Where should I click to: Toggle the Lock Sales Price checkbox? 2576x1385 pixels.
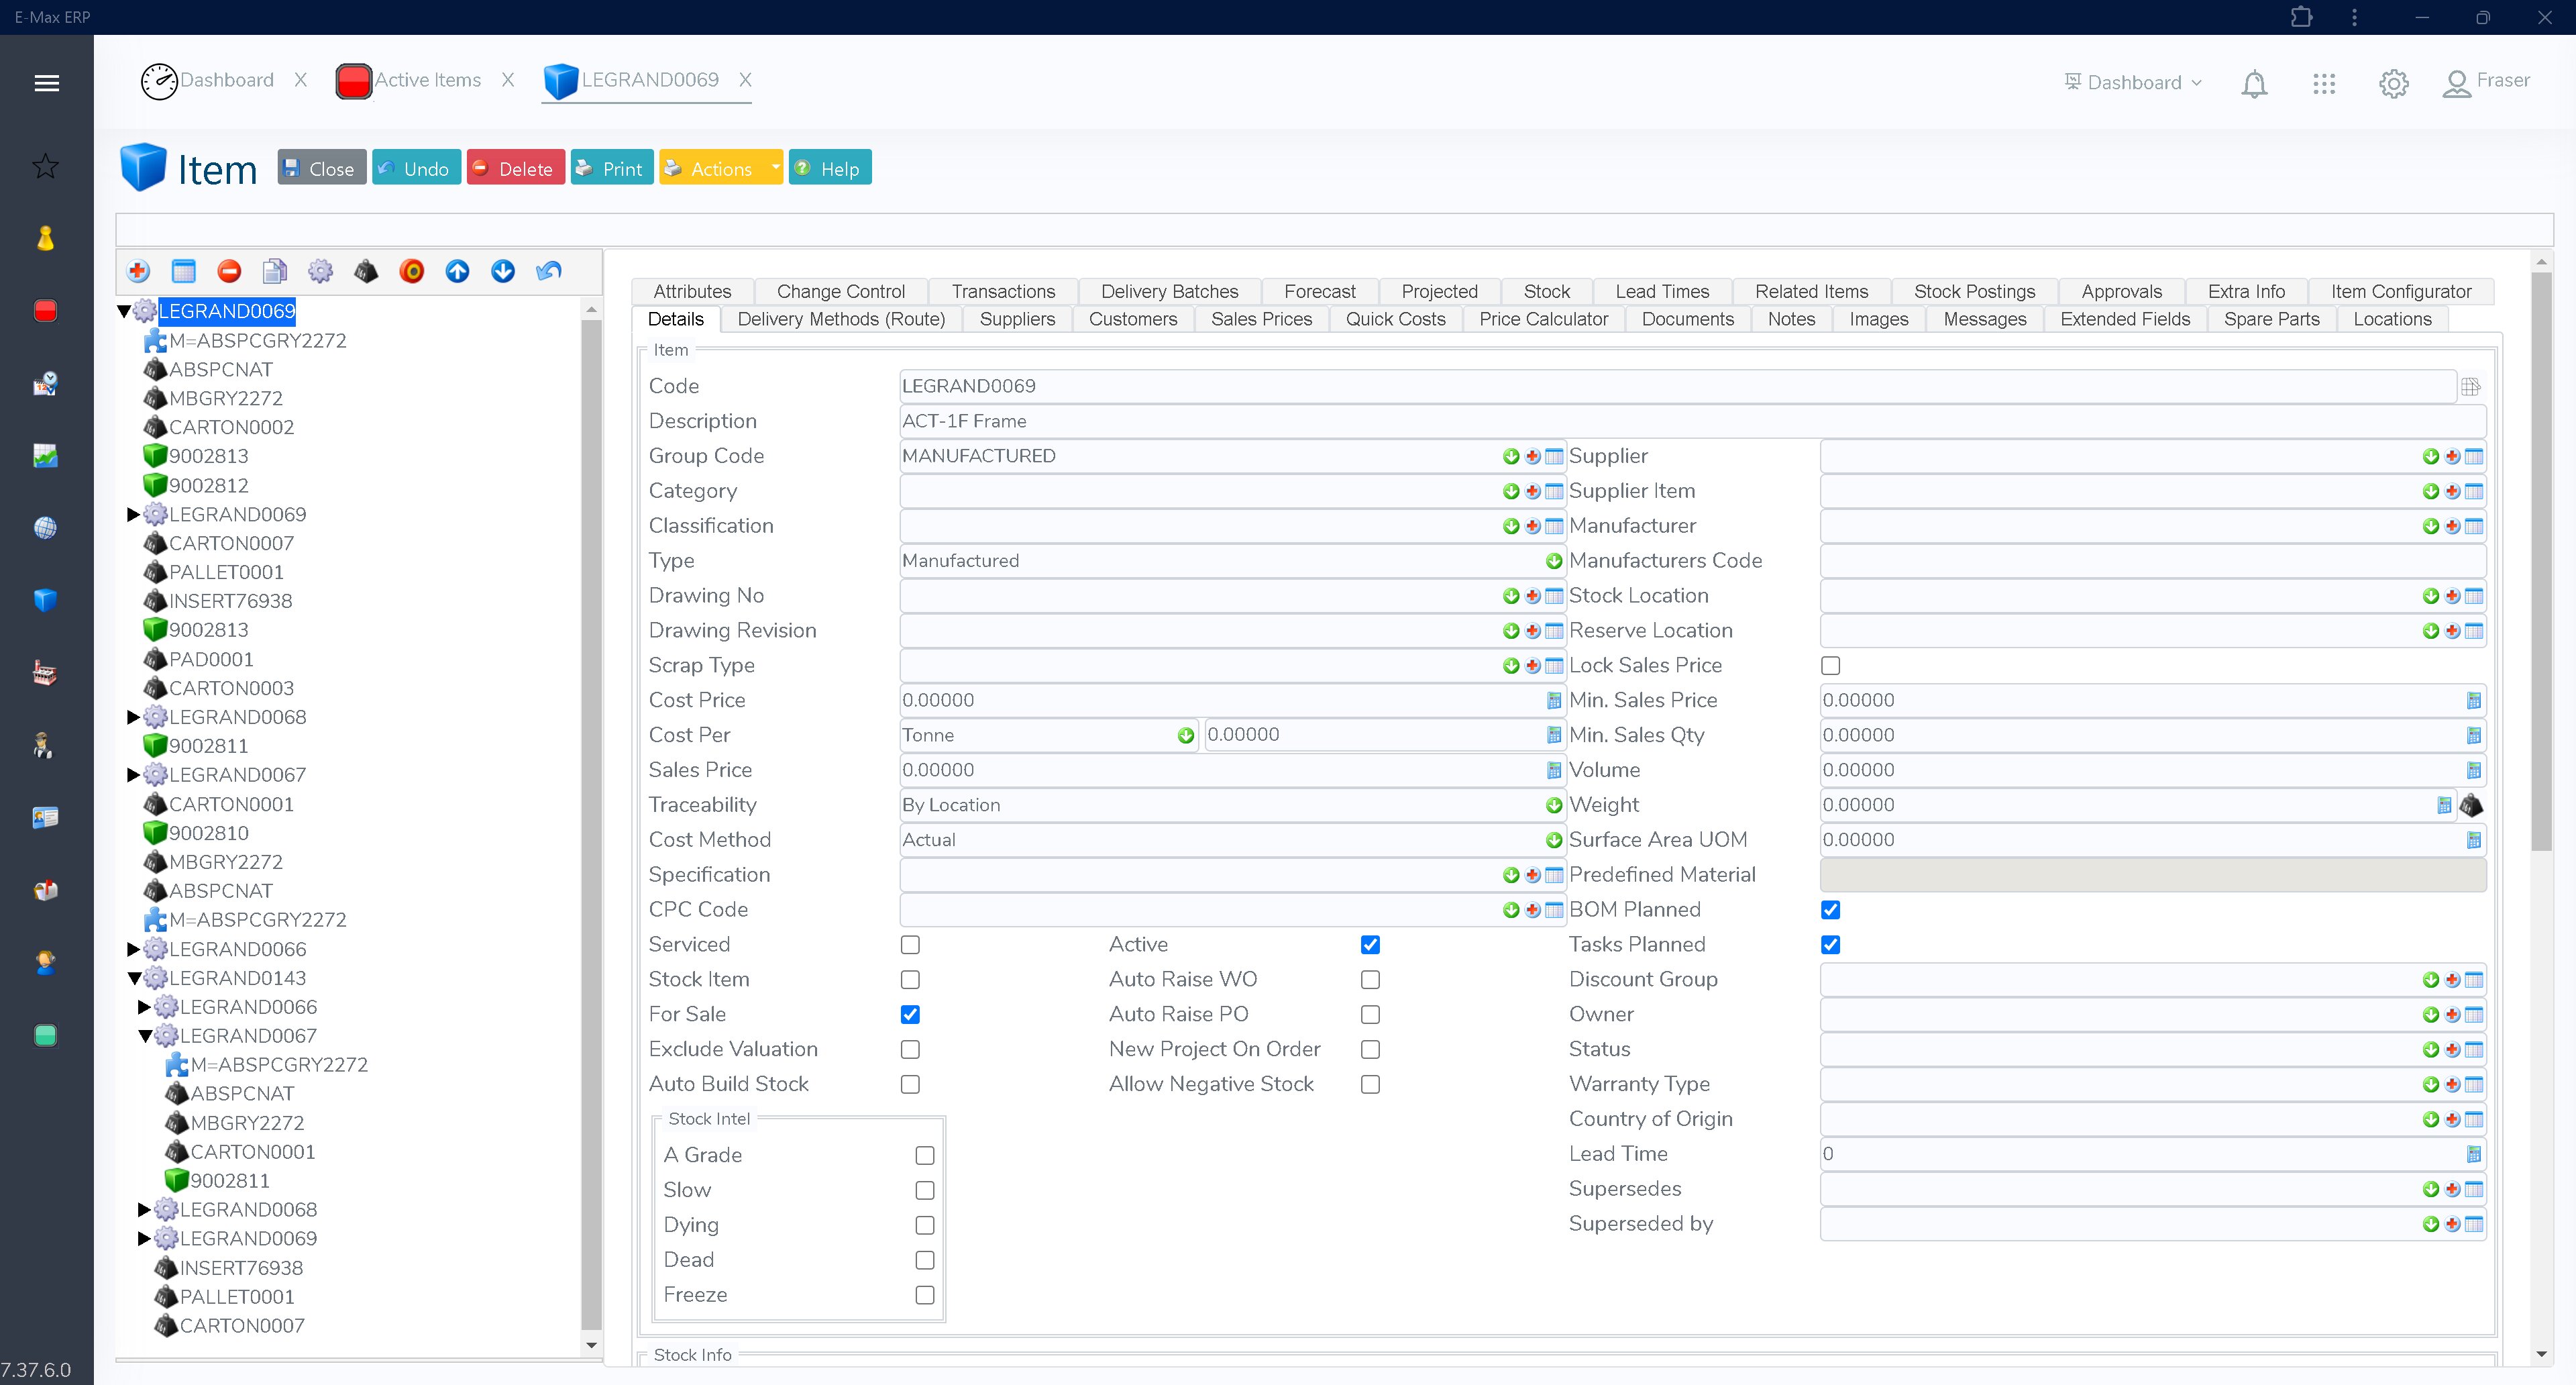1830,665
